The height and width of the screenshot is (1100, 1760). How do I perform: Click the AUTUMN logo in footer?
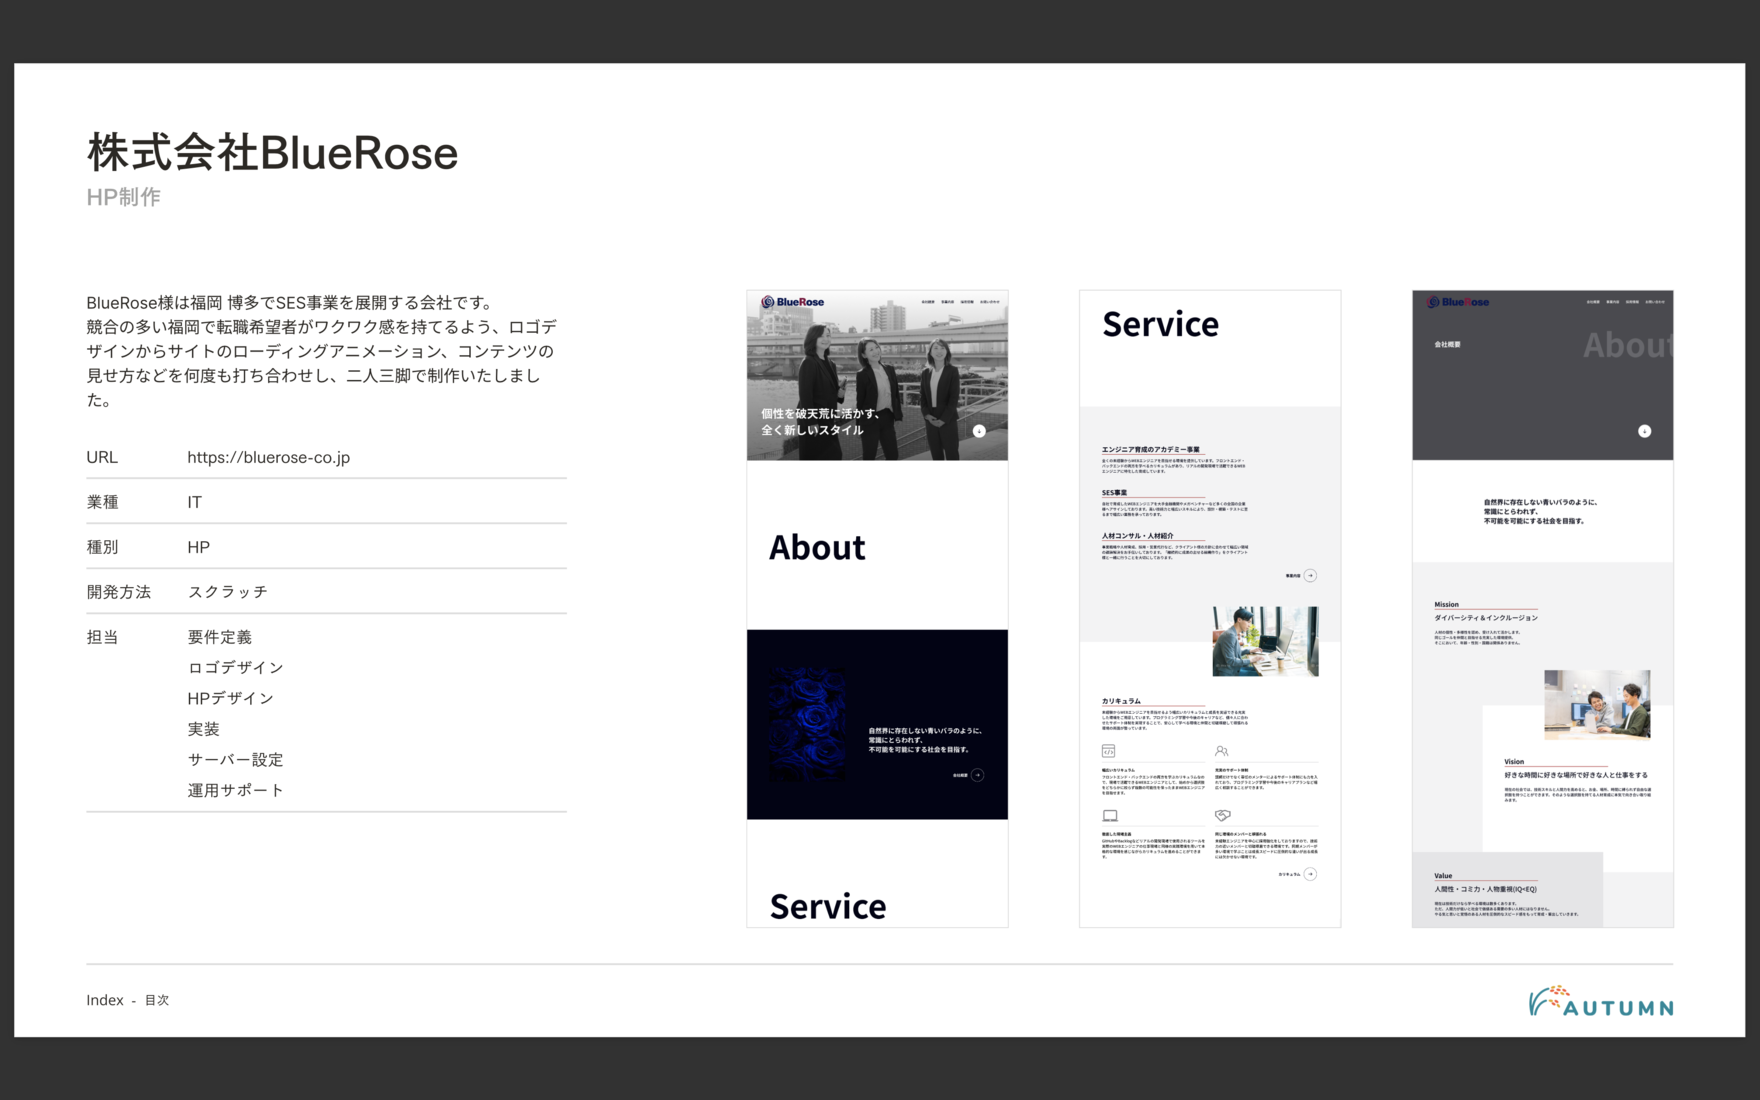[1600, 1001]
